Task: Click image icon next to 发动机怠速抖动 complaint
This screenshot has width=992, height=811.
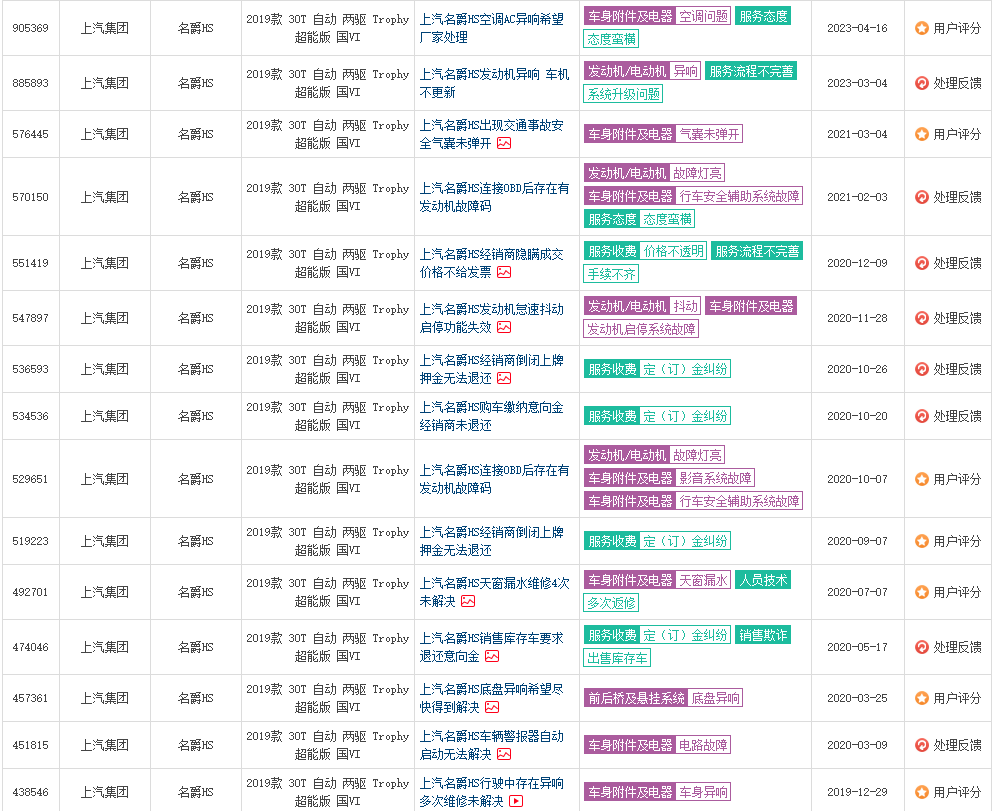Action: point(504,327)
